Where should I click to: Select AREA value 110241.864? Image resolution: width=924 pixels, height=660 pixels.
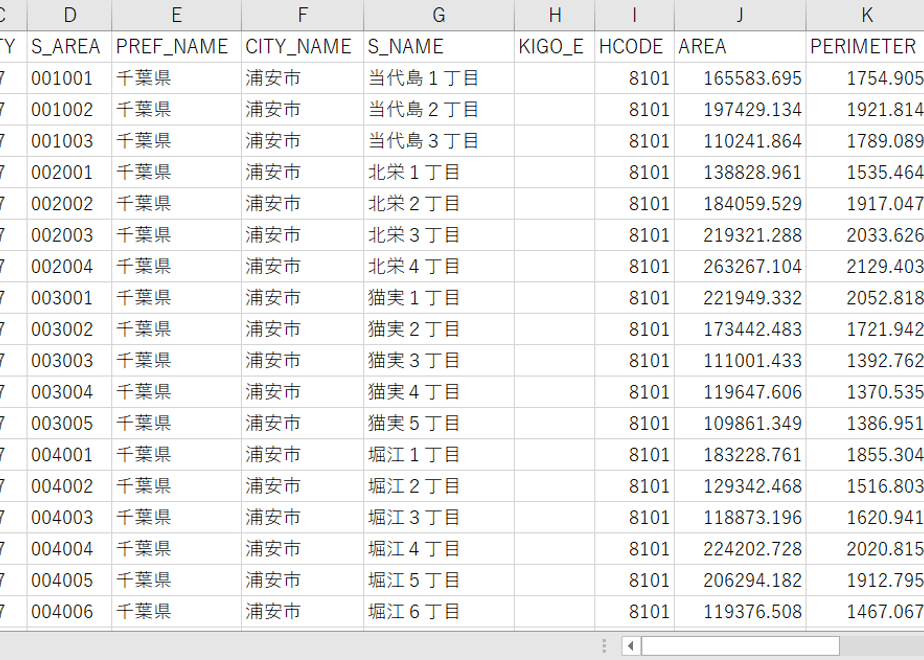[x=740, y=141]
